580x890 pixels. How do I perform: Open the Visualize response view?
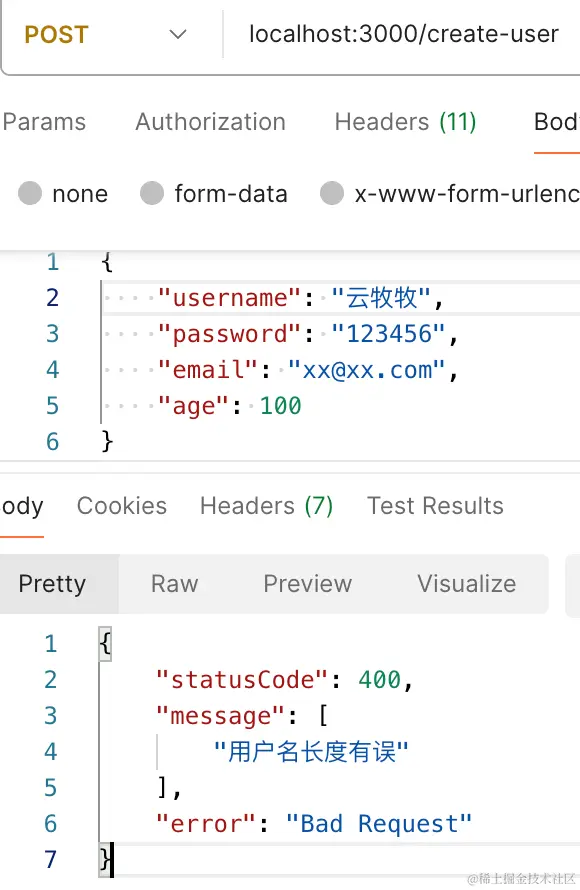point(466,583)
